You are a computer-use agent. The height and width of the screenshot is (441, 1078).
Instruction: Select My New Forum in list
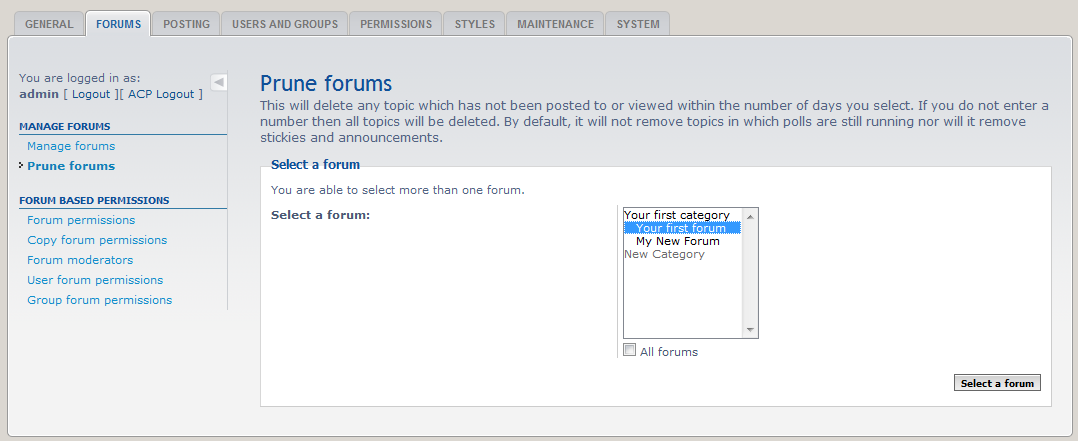(677, 241)
